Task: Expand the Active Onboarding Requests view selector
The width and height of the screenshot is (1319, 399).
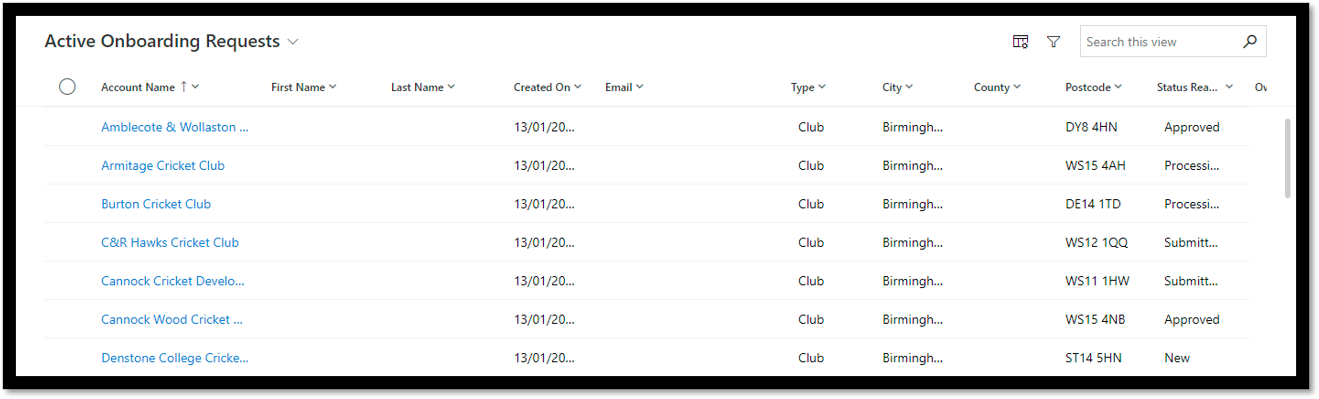Action: pyautogui.click(x=293, y=42)
